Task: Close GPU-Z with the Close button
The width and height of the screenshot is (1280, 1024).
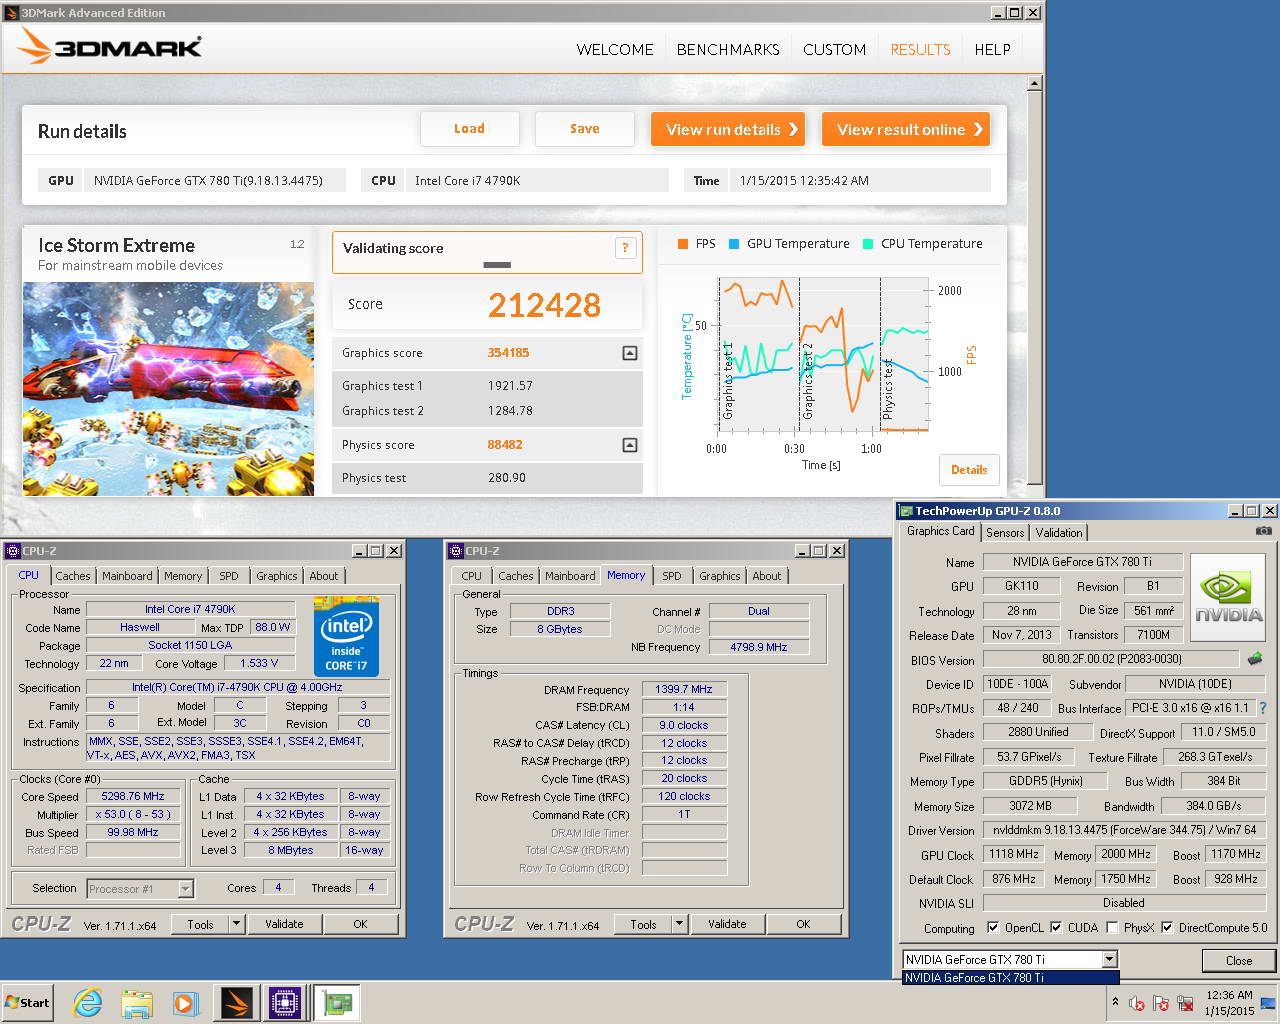Action: point(1239,960)
